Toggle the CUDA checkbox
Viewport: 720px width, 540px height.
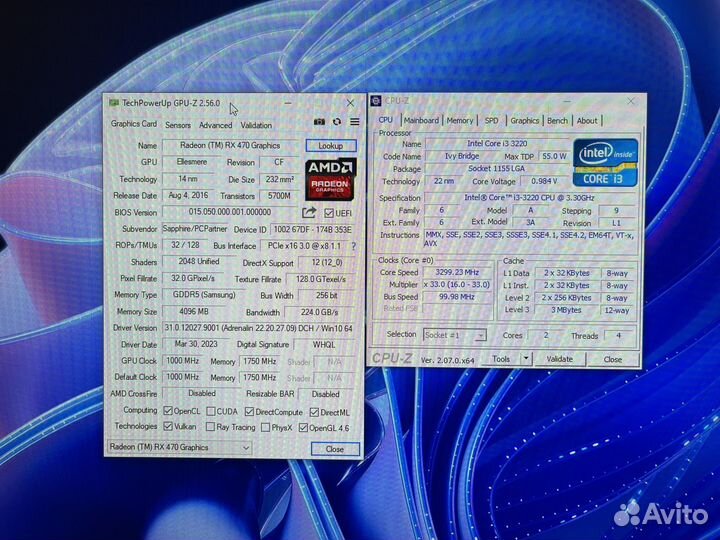[211, 411]
